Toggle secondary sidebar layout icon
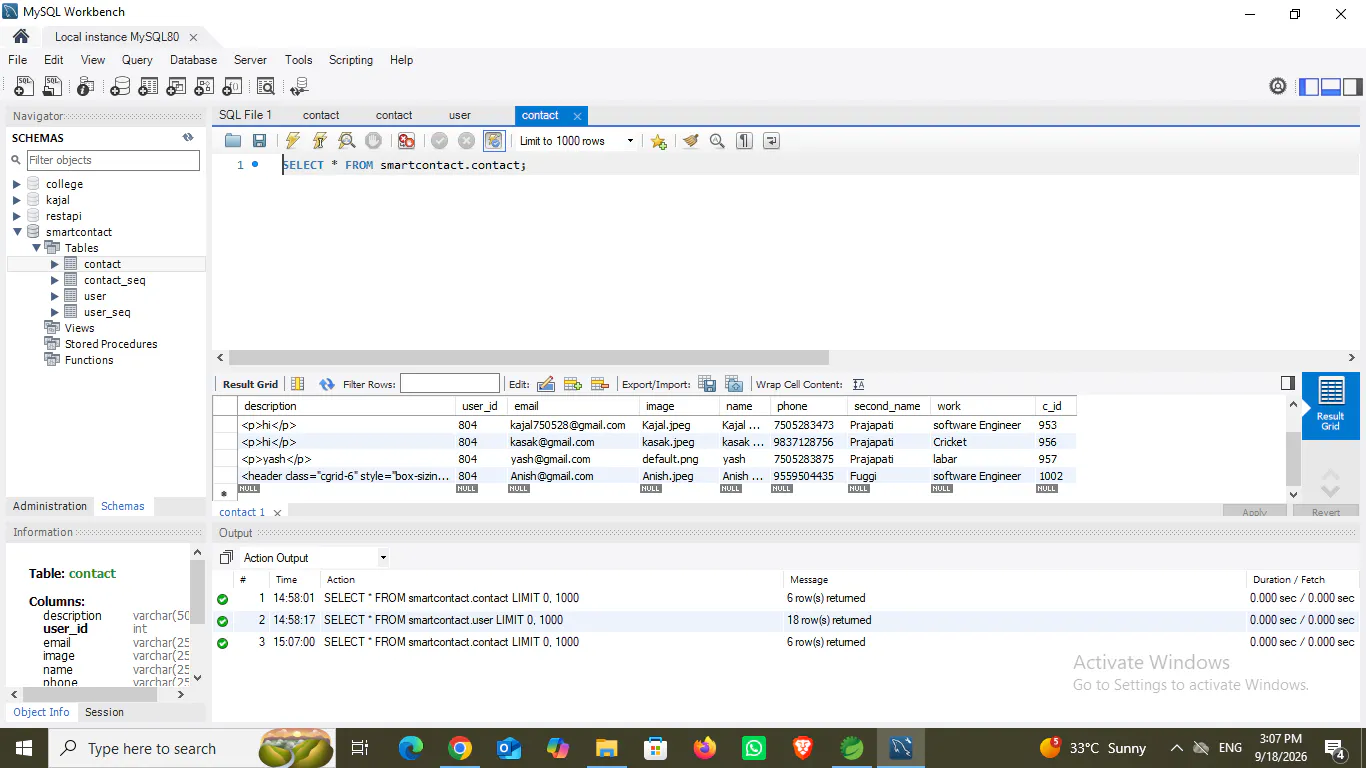The width and height of the screenshot is (1366, 768). pos(1352,87)
